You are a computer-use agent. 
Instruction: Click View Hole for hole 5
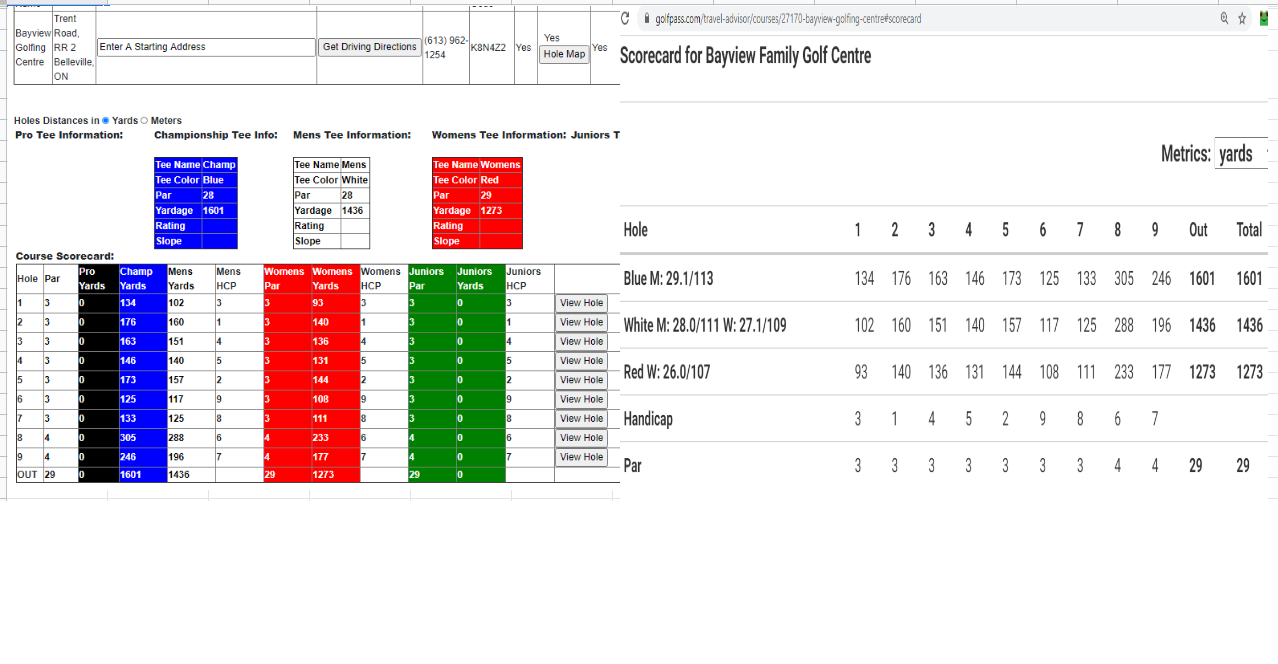582,380
